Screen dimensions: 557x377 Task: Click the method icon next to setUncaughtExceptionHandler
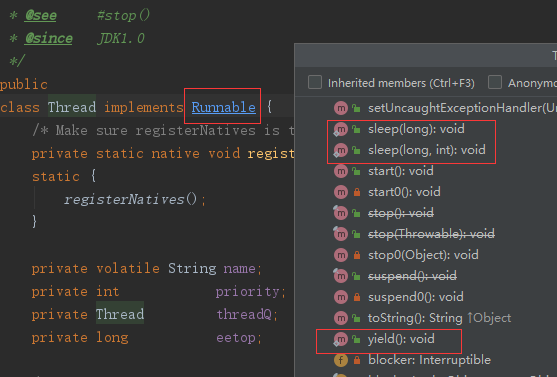click(x=341, y=108)
